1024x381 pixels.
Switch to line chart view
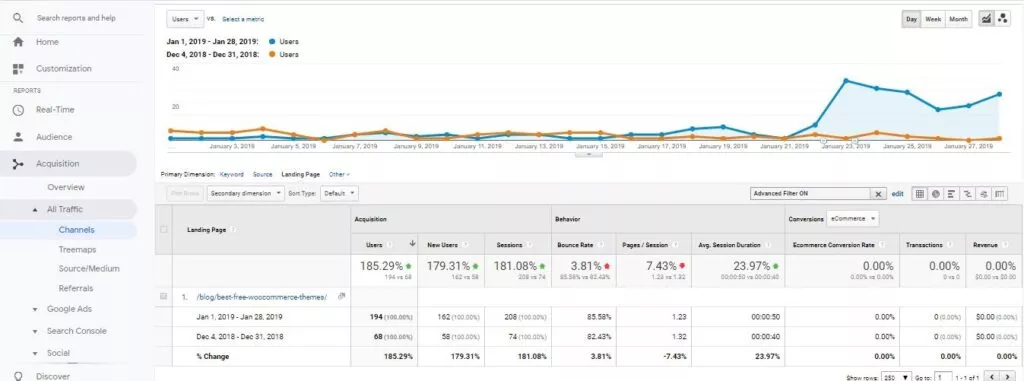tap(986, 19)
